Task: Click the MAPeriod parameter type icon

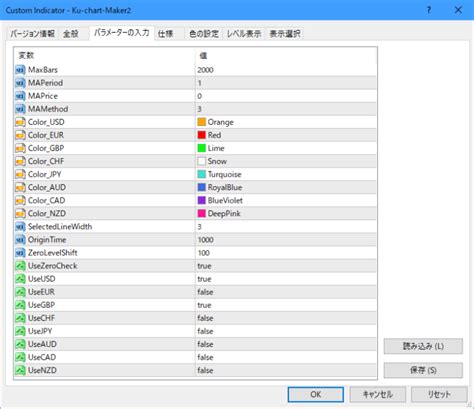Action: click(x=20, y=83)
